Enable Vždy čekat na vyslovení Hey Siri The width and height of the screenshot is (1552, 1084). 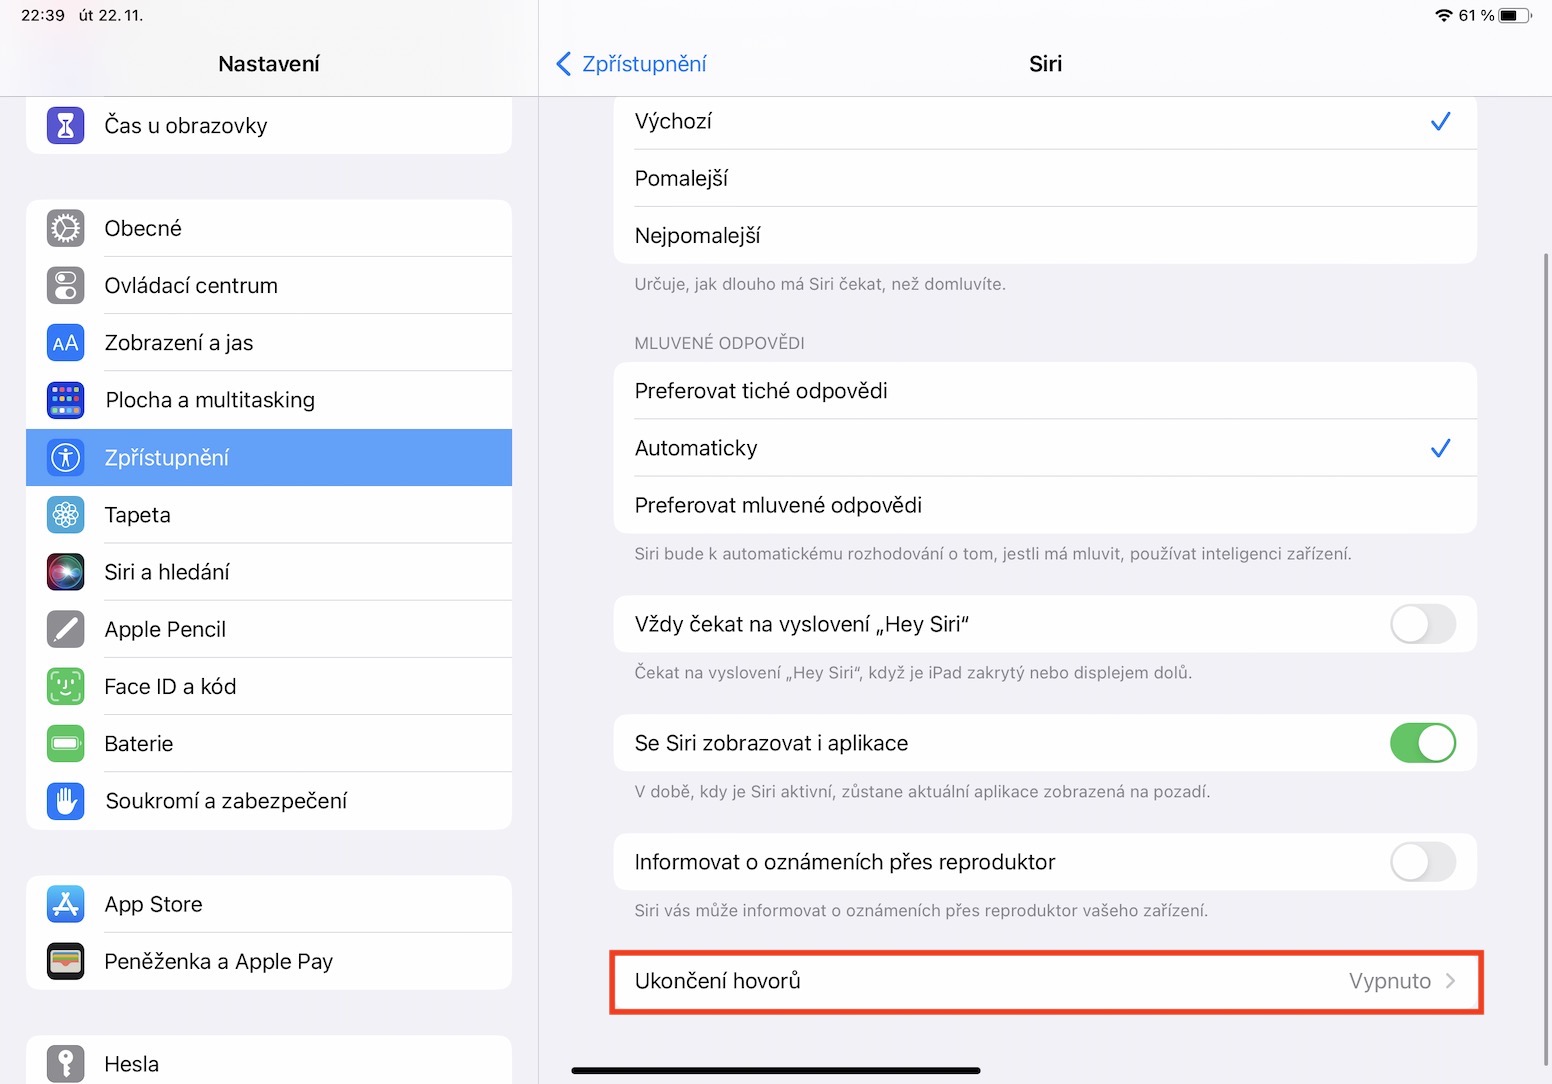(1422, 625)
